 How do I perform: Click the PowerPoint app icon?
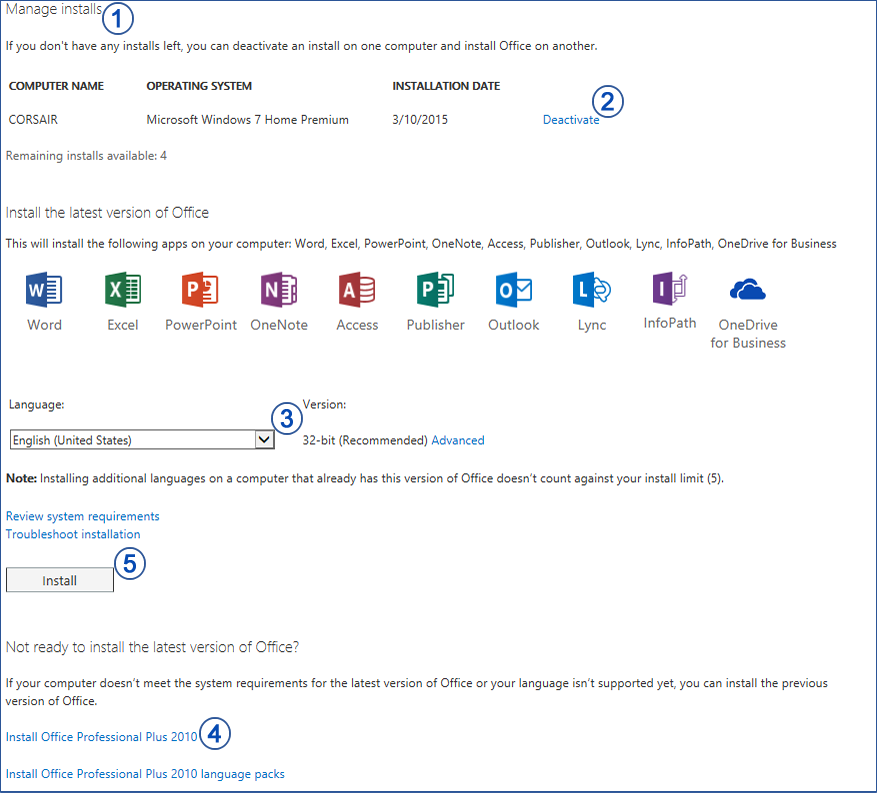click(x=200, y=290)
